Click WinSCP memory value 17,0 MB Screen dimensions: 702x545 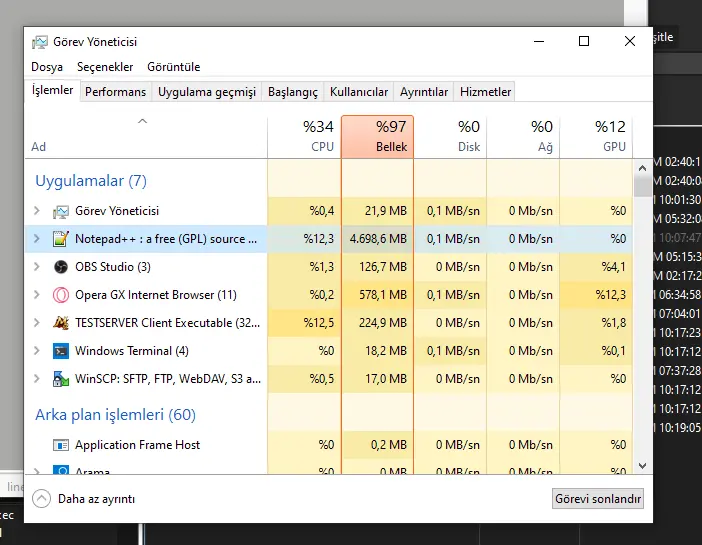click(386, 379)
